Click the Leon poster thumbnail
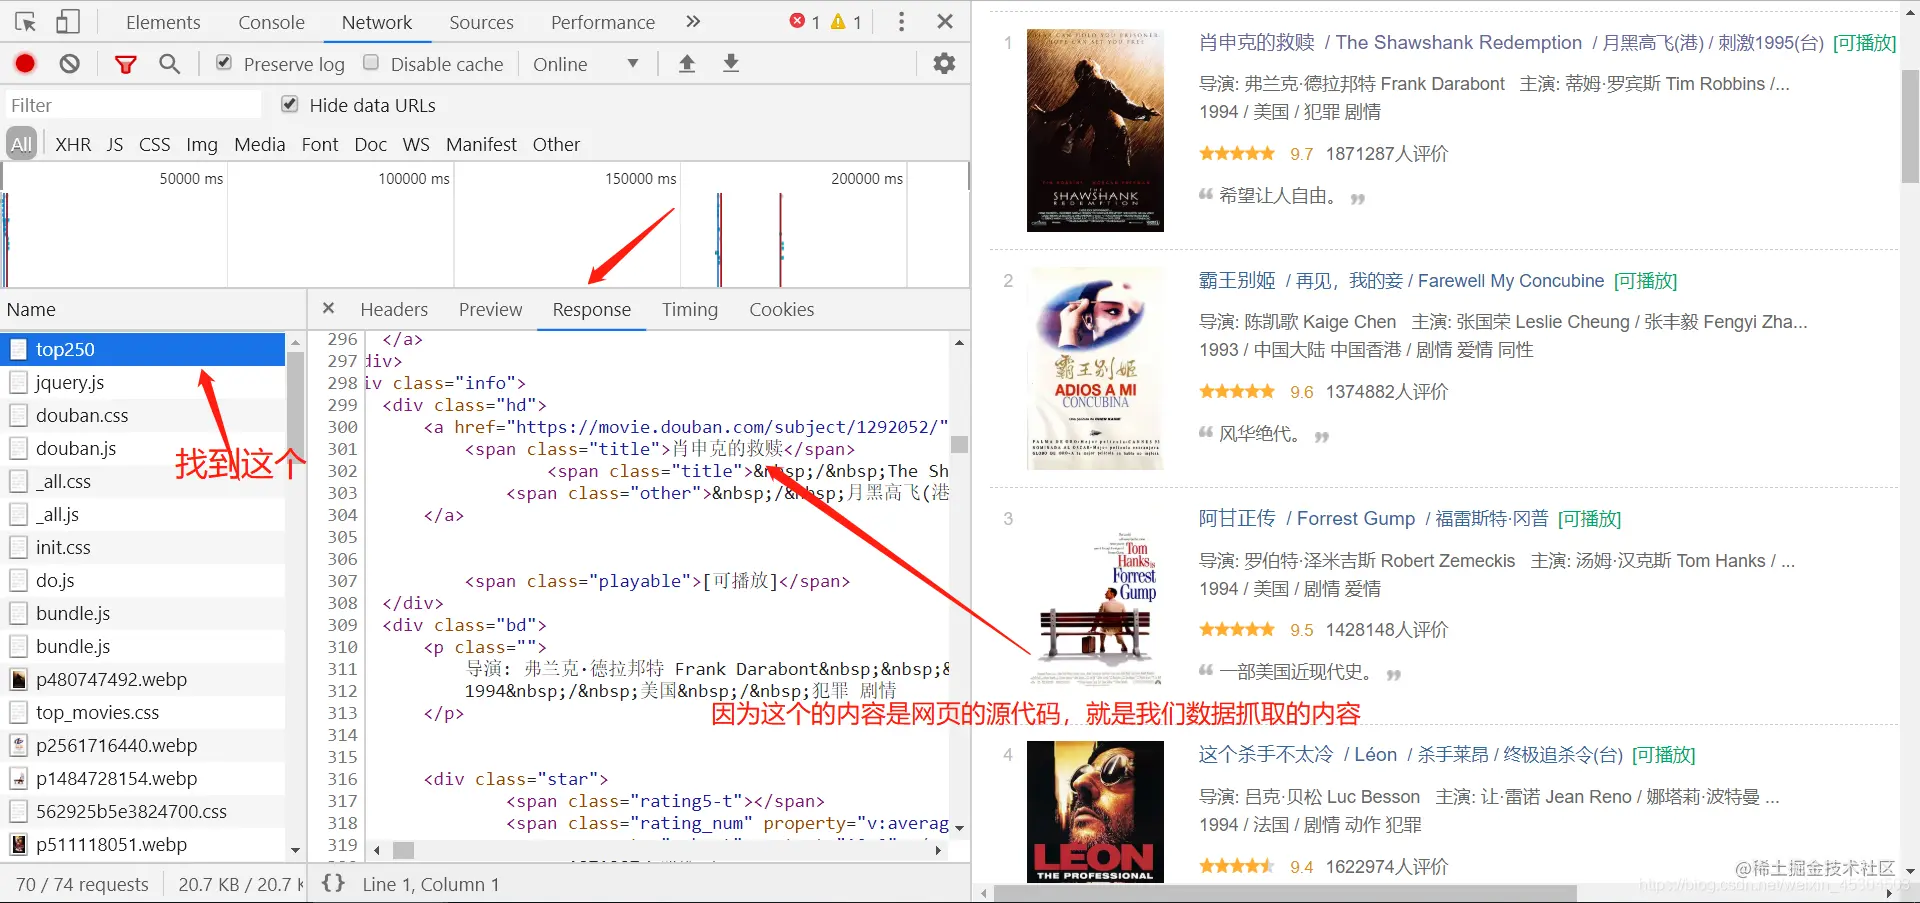Screen dimensions: 1920x903 tap(1095, 811)
